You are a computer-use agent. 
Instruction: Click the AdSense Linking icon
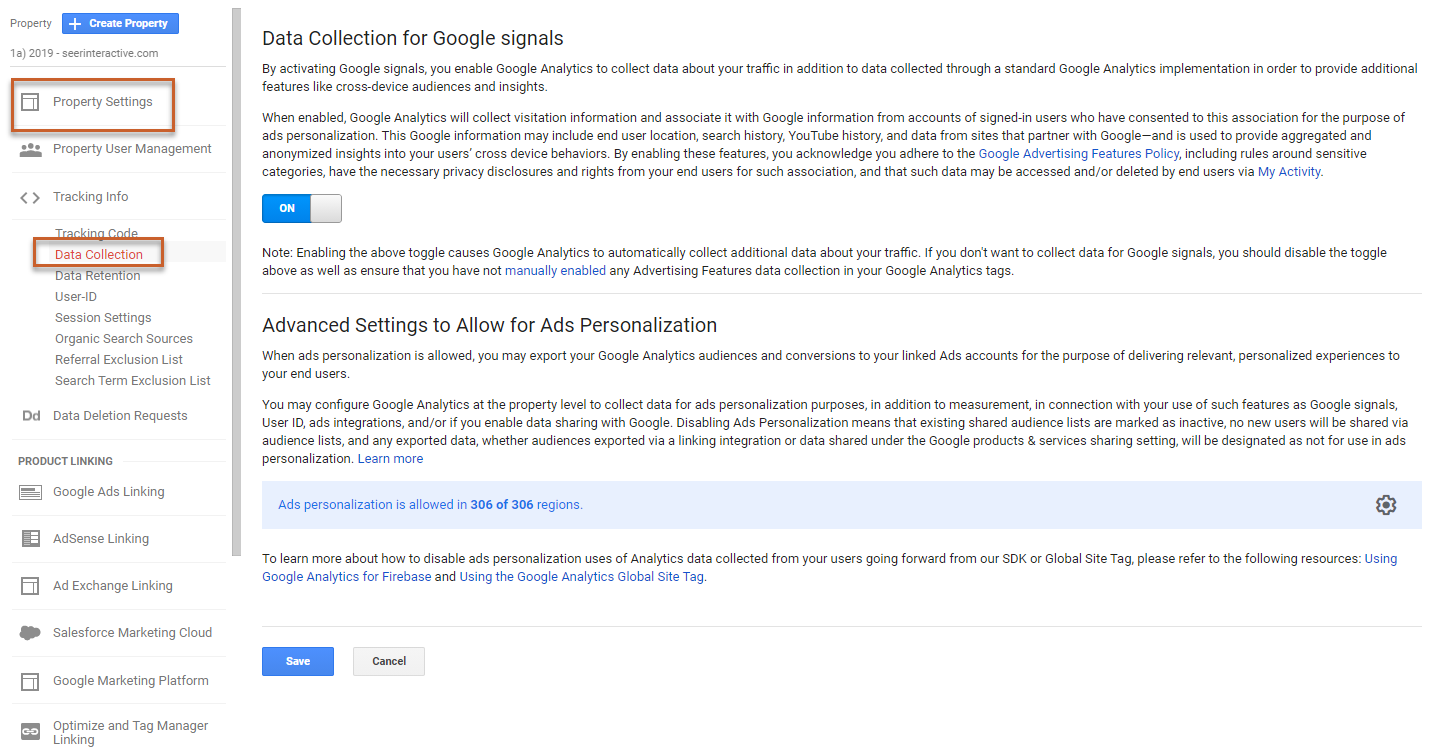[30, 539]
